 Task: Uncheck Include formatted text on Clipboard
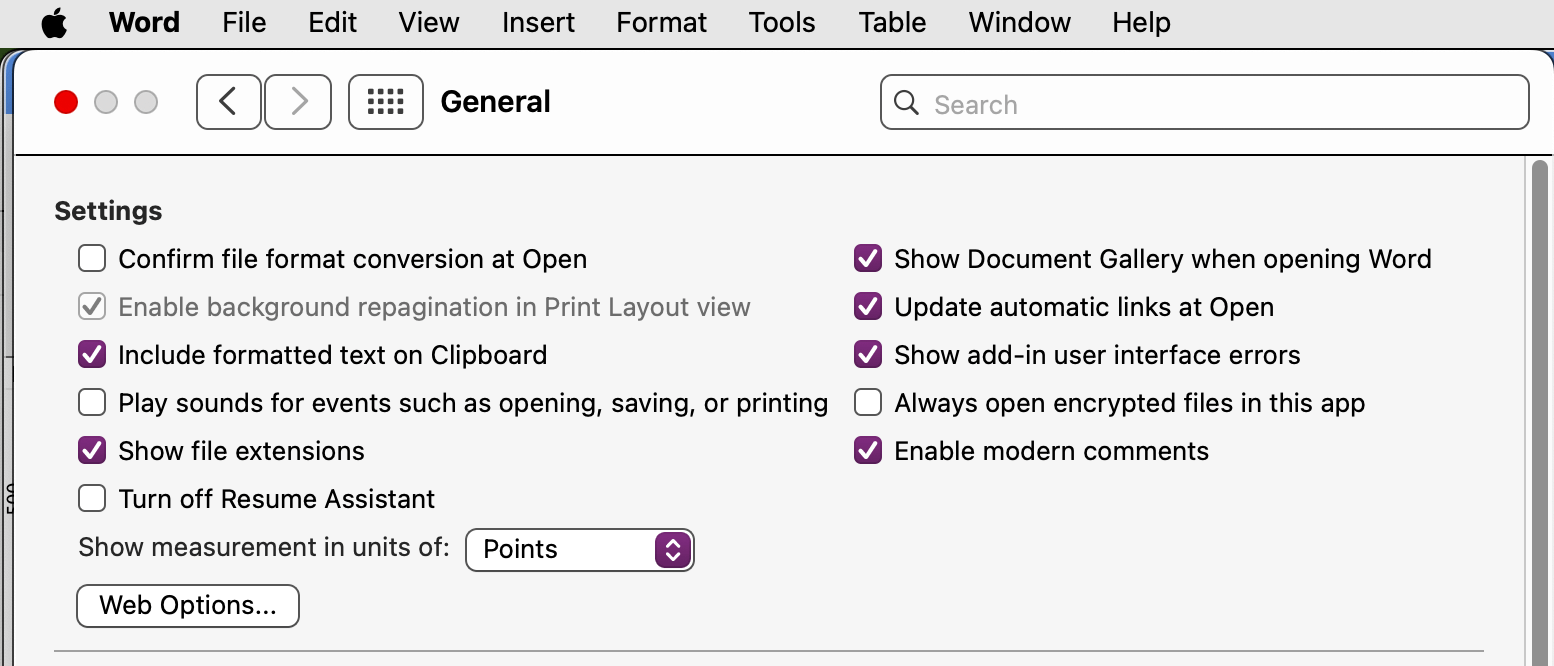(x=92, y=355)
